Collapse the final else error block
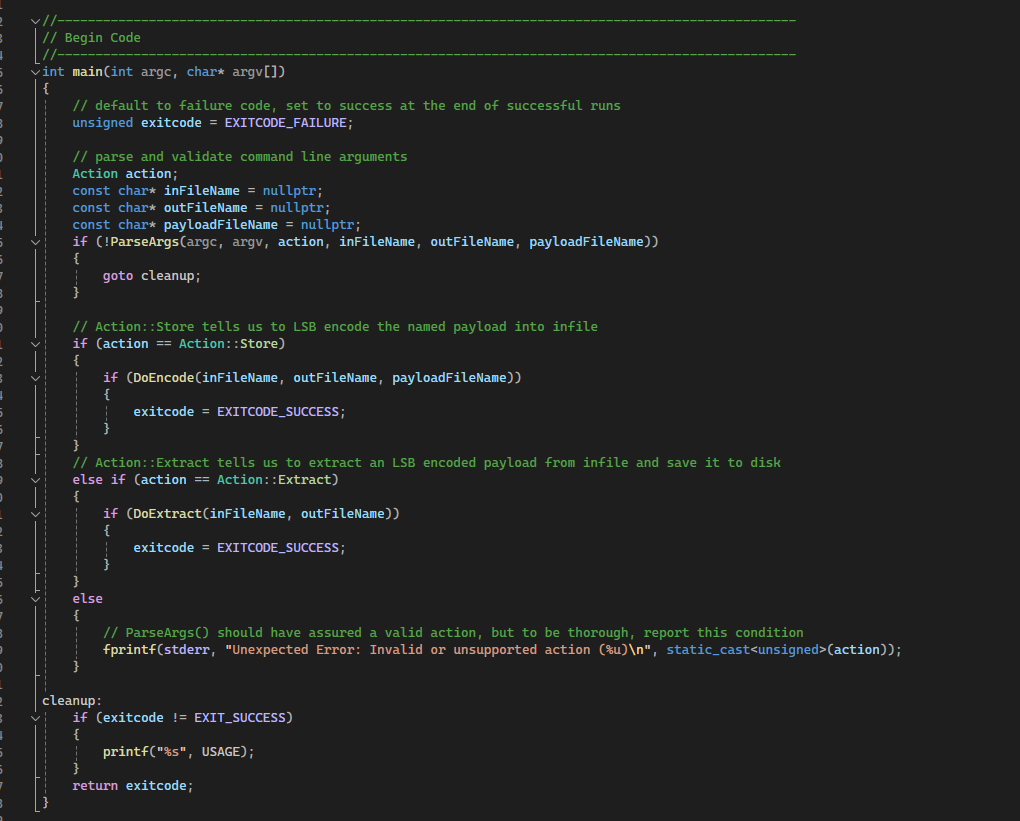 coord(35,598)
